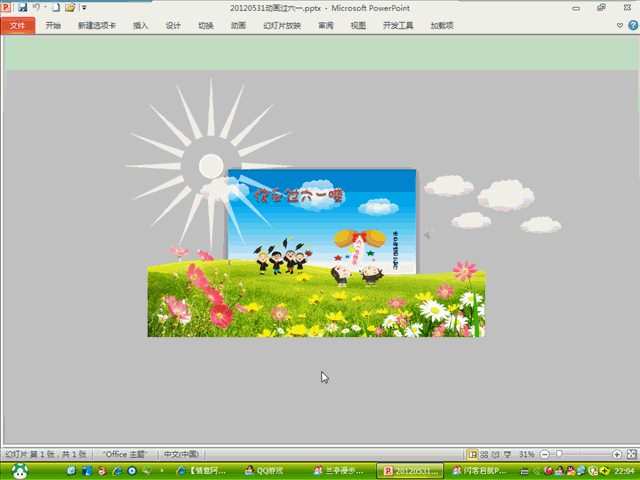Image resolution: width=640 pixels, height=480 pixels.
Task: Expand hidden quick launch items chevron
Action: pyautogui.click(x=162, y=471)
